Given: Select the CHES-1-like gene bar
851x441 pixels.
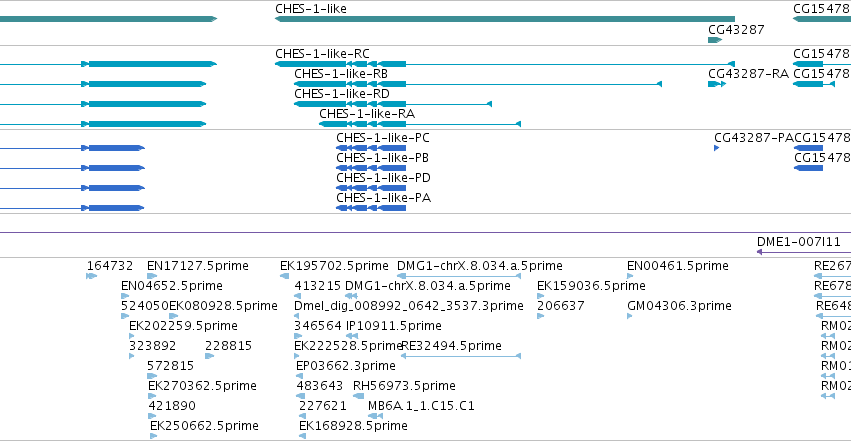Looking at the screenshot, I should tap(505, 19).
